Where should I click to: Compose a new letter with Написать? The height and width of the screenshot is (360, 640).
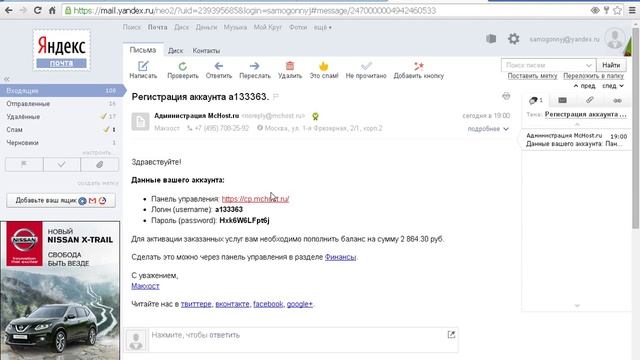143,70
